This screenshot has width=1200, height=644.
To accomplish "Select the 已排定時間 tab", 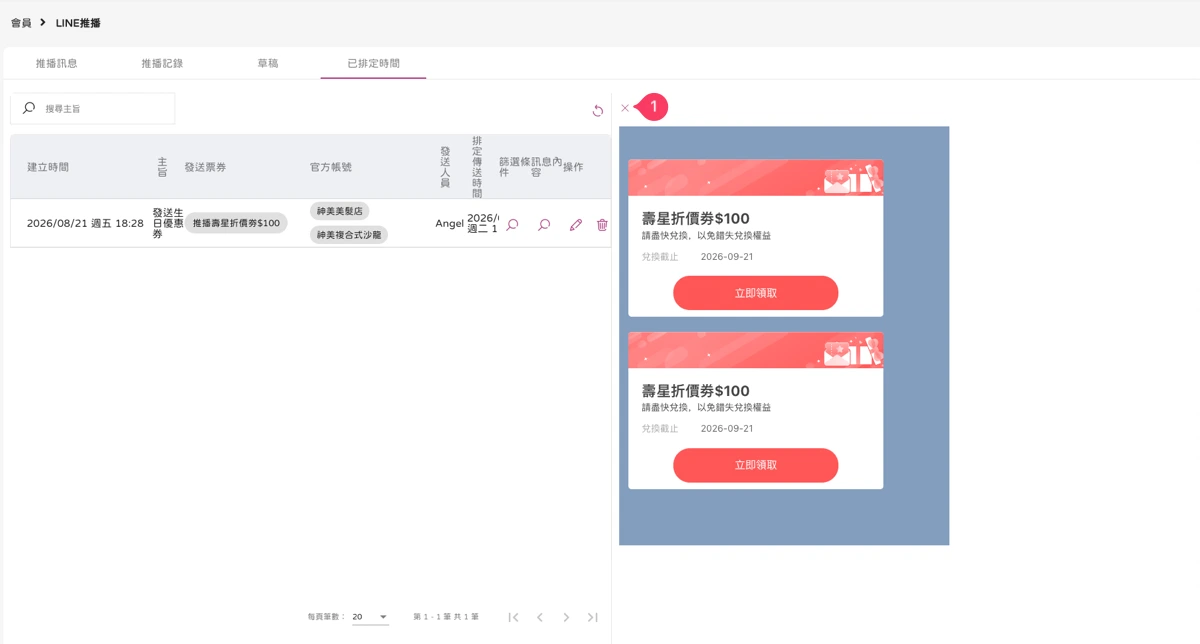I will point(373,63).
